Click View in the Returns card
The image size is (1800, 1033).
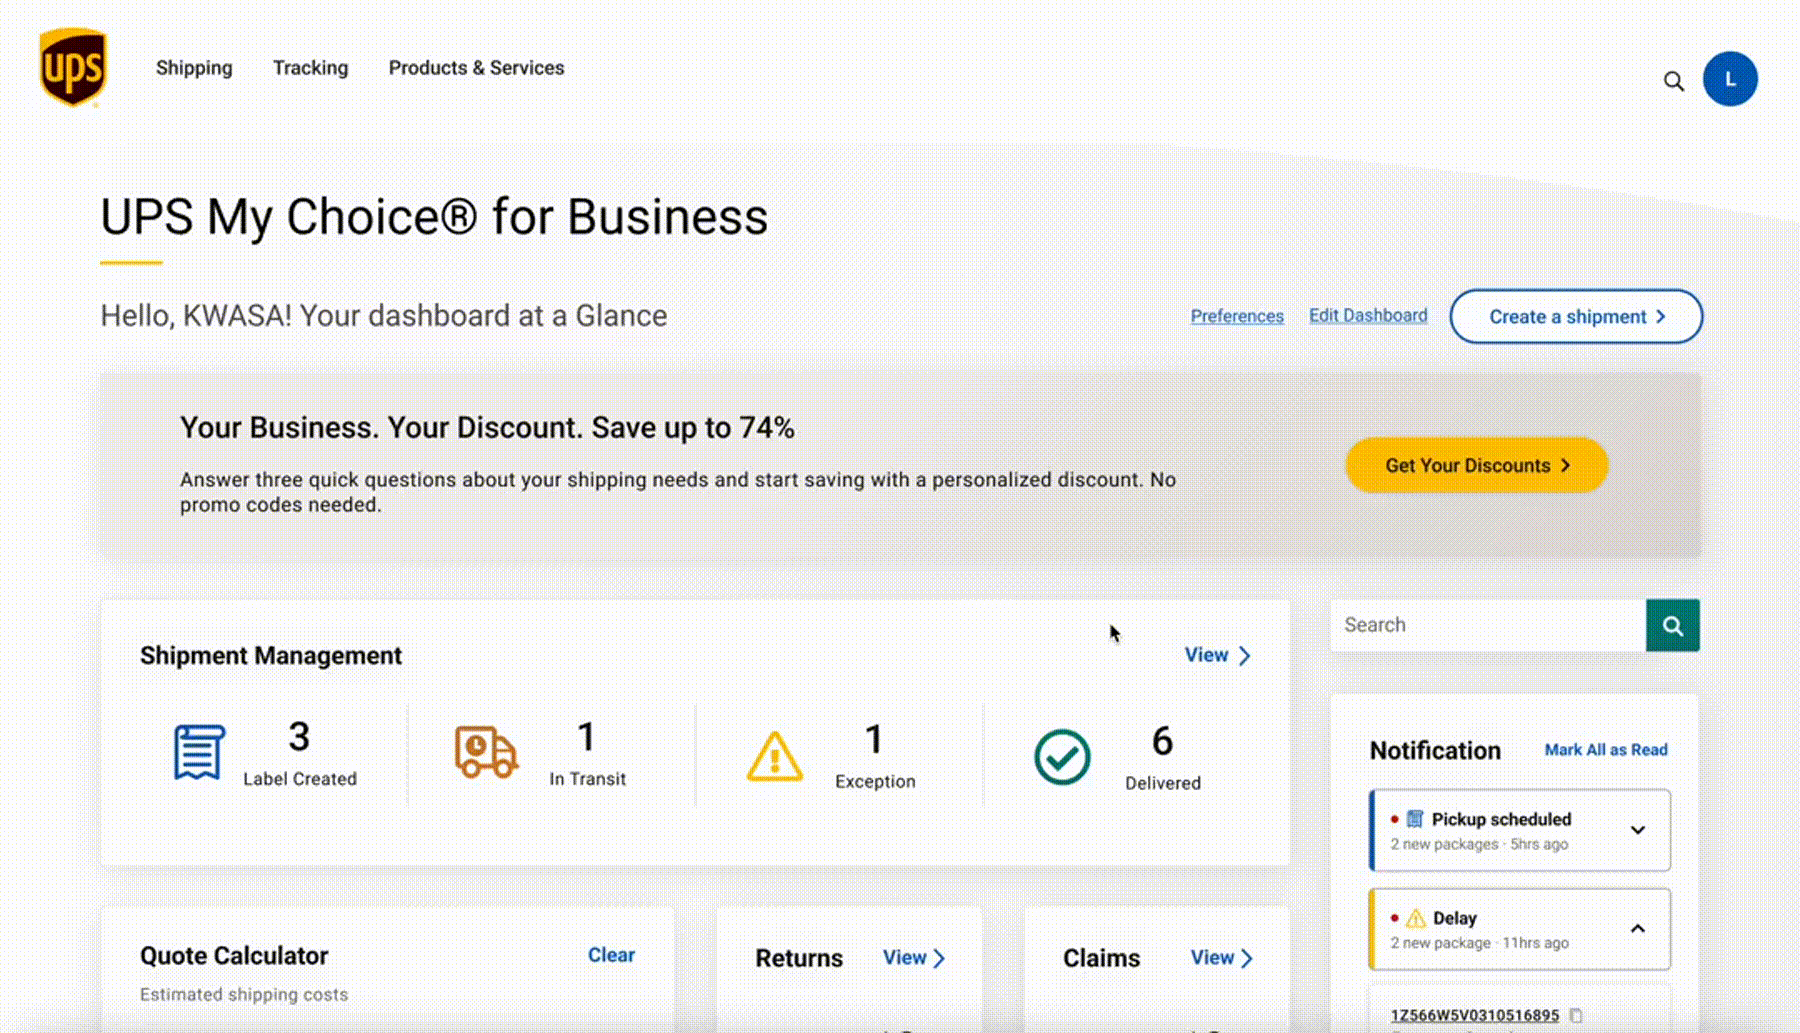[x=914, y=958]
